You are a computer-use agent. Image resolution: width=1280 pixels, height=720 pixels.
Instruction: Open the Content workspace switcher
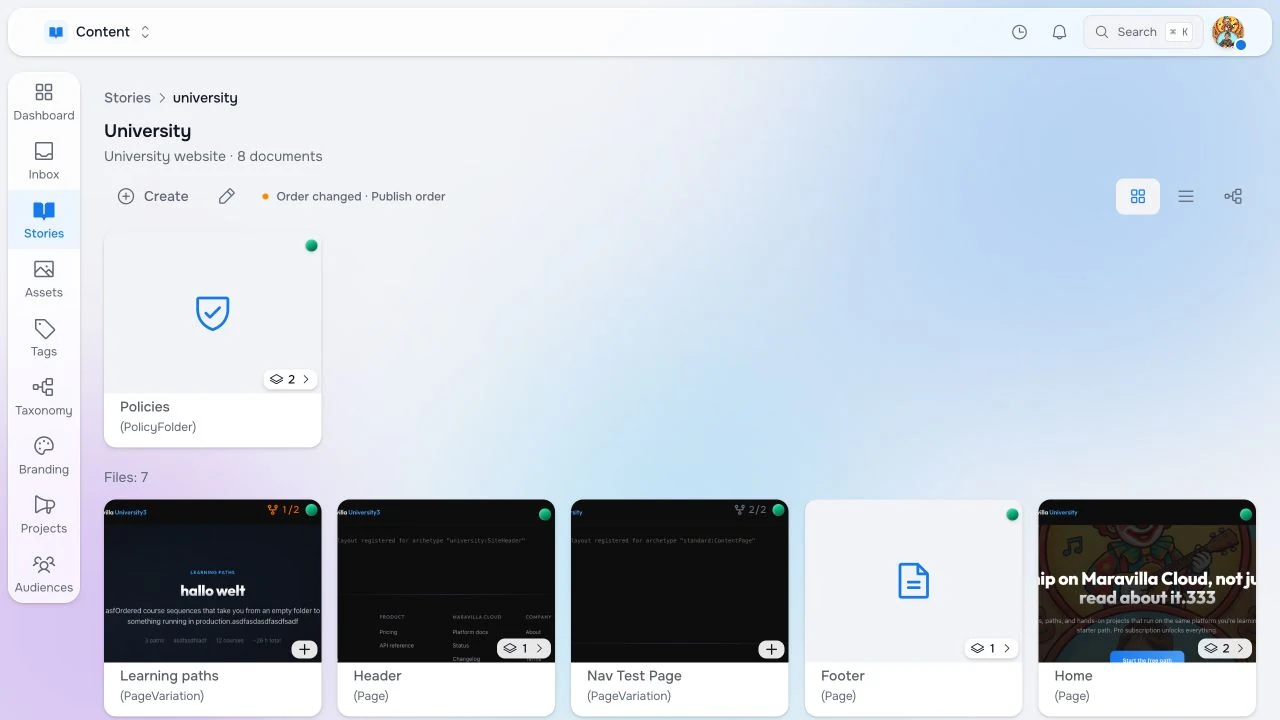tap(98, 32)
